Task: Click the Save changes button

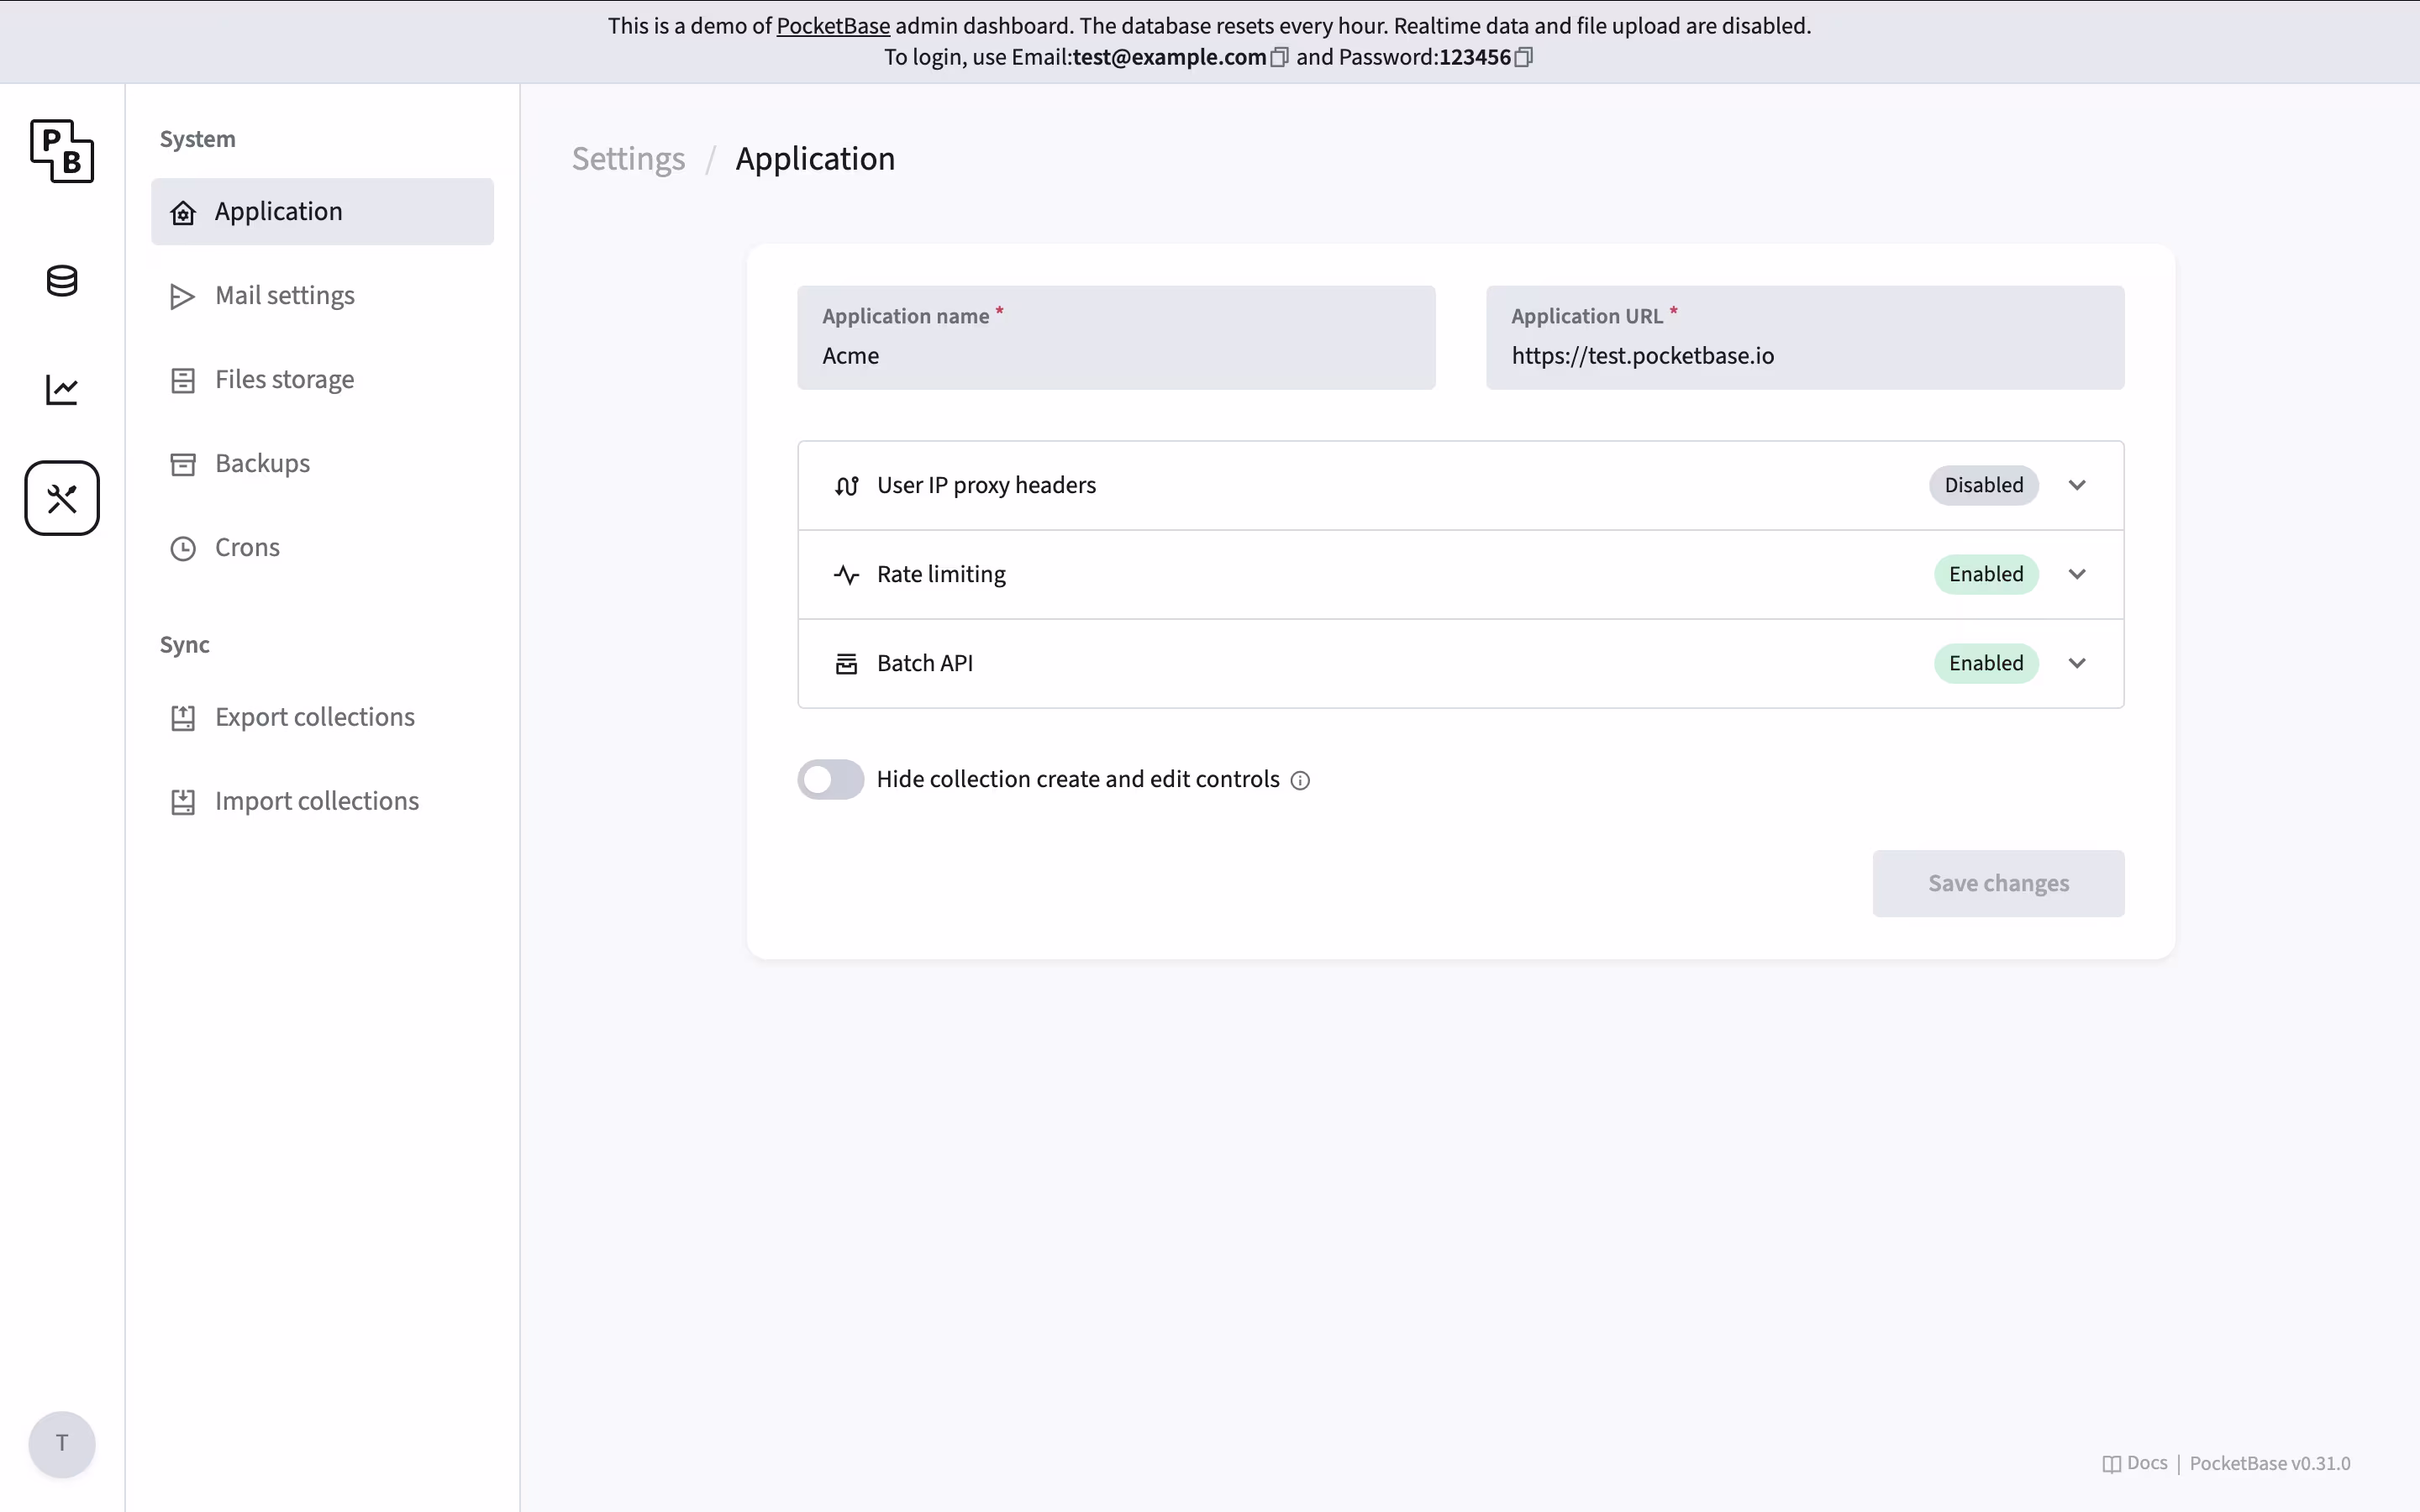Action: pos(1997,884)
